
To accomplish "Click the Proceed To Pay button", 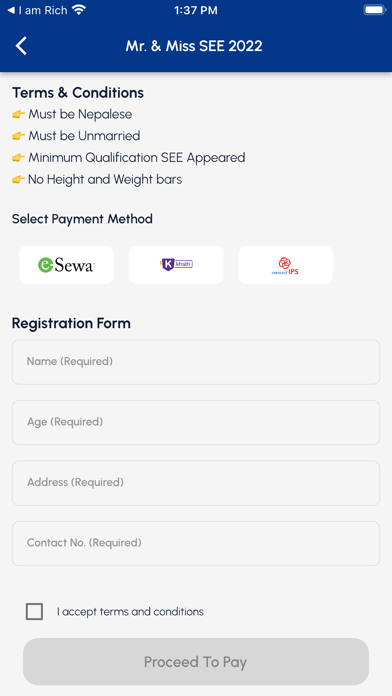I will click(x=196, y=662).
